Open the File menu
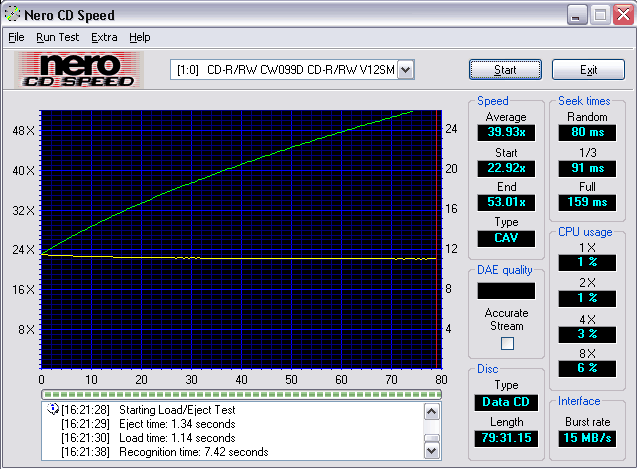 (16, 37)
